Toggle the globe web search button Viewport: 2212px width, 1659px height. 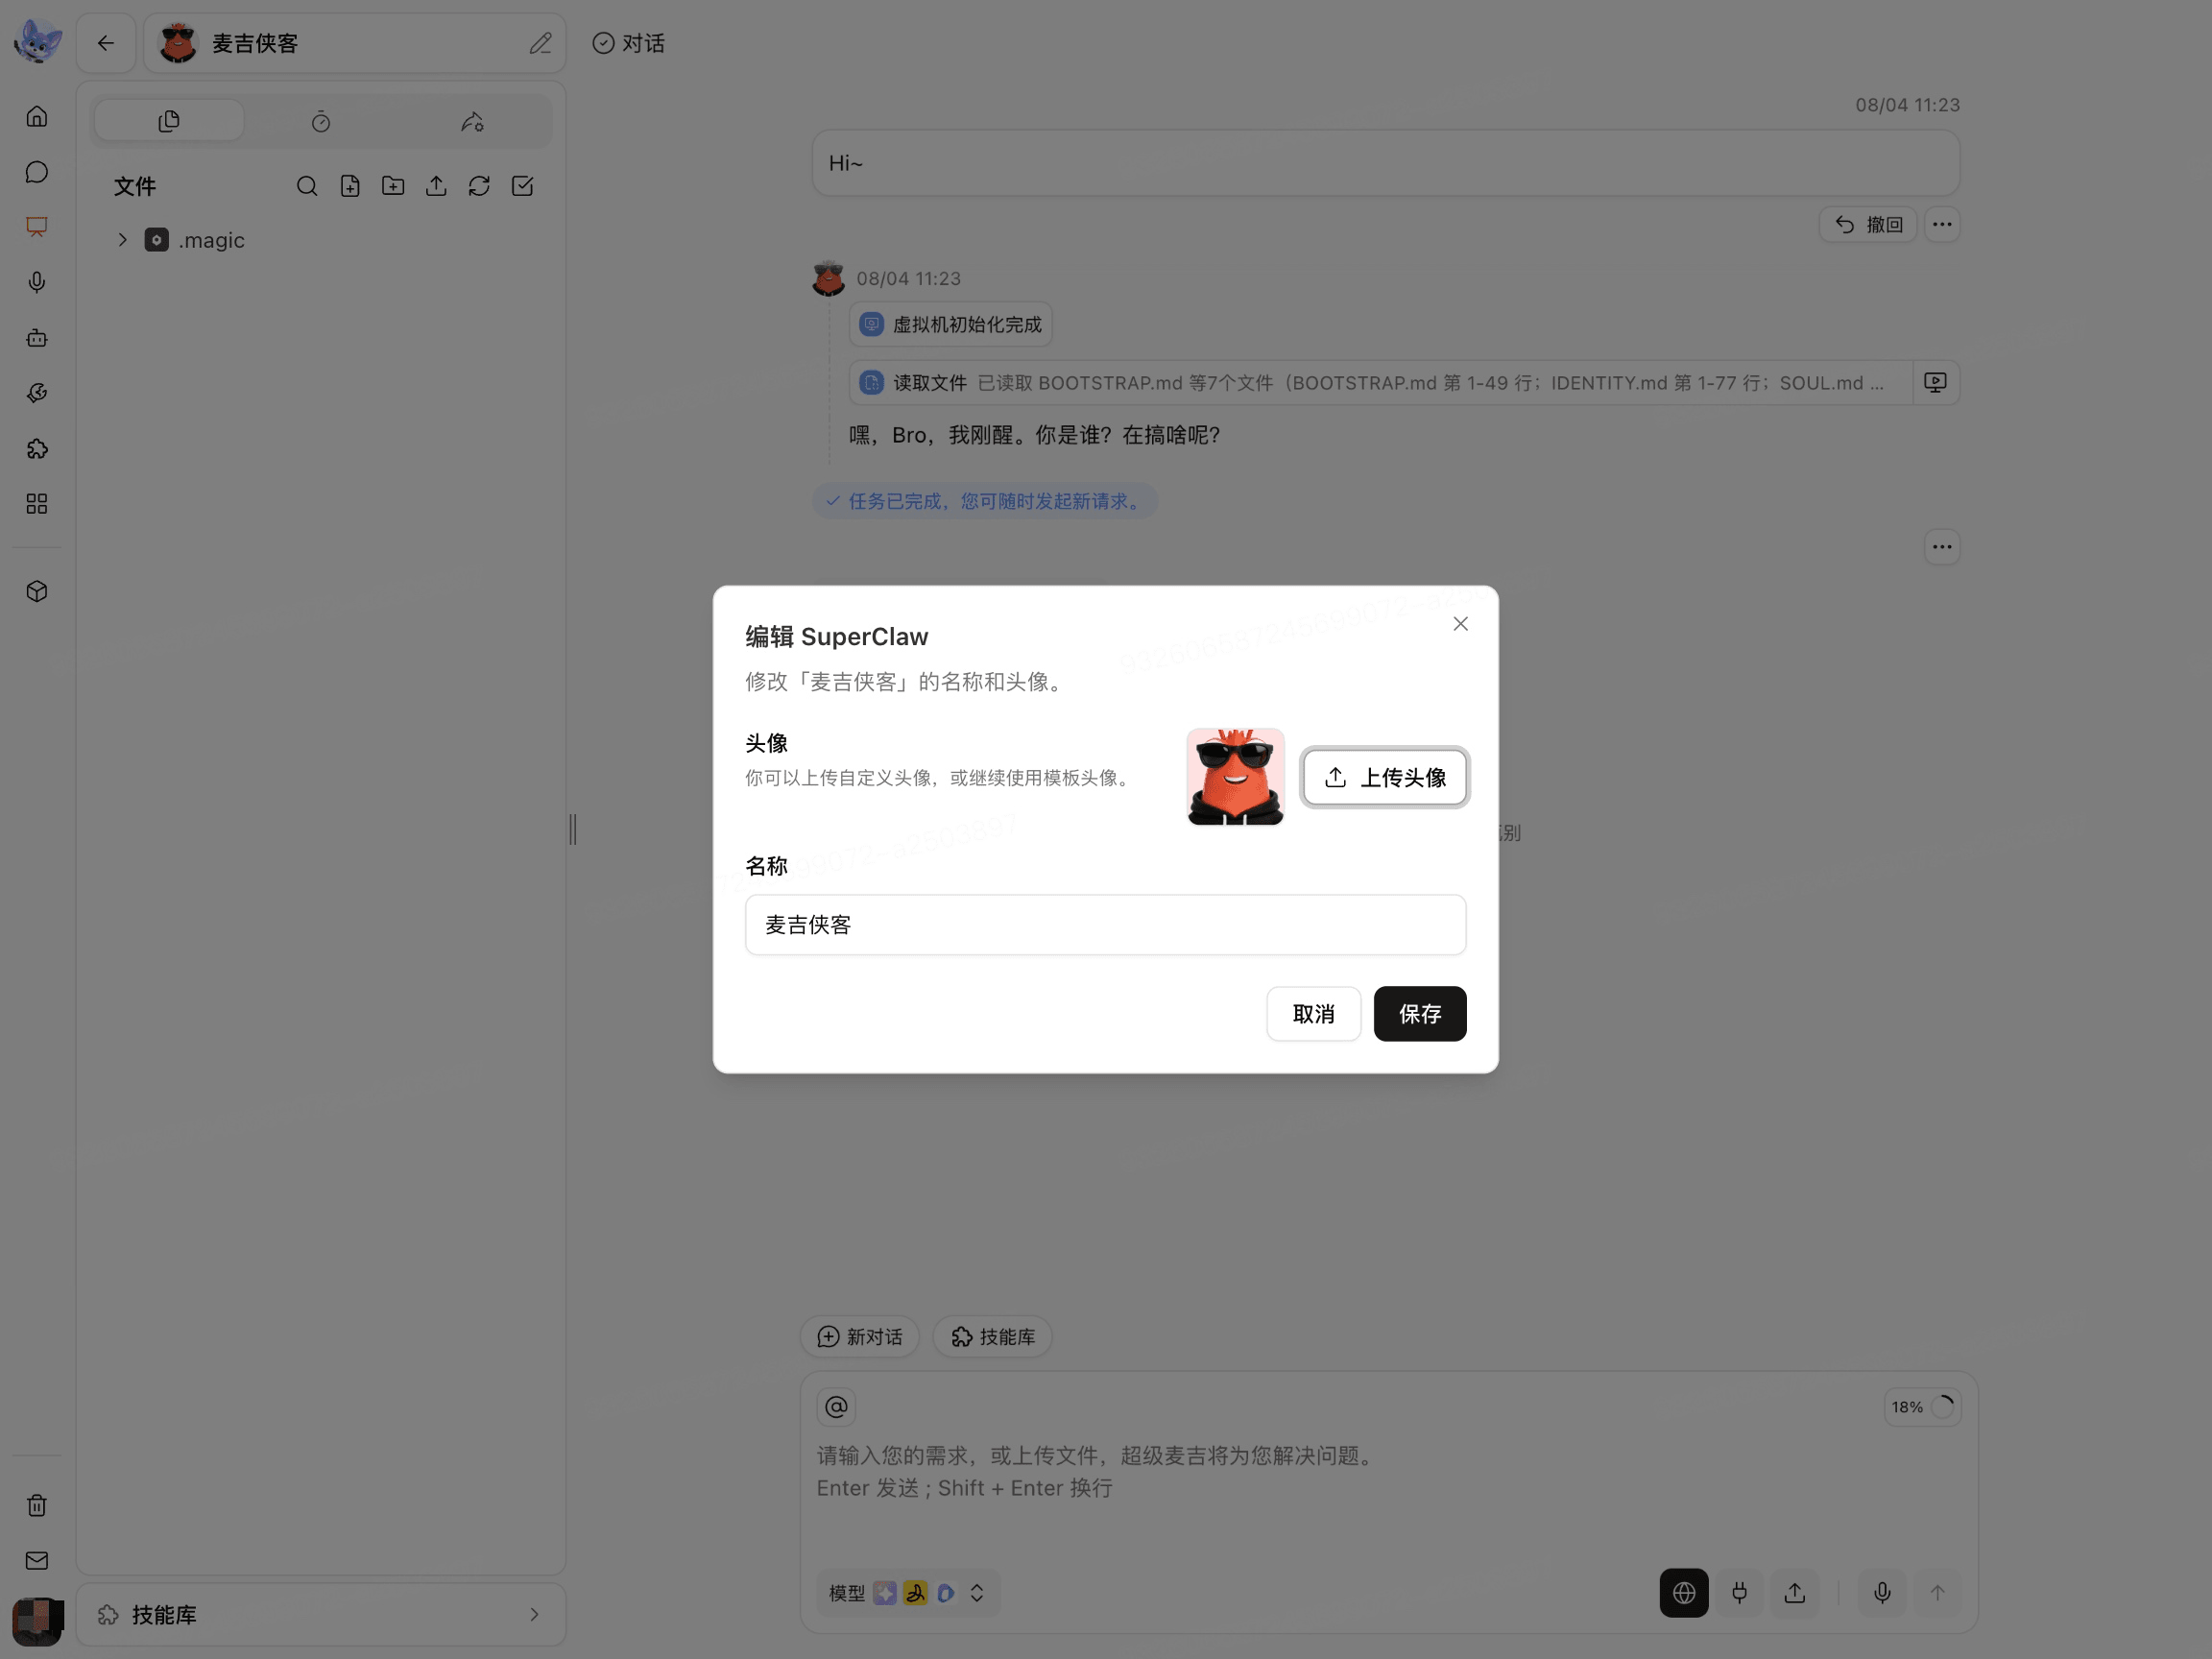1684,1593
